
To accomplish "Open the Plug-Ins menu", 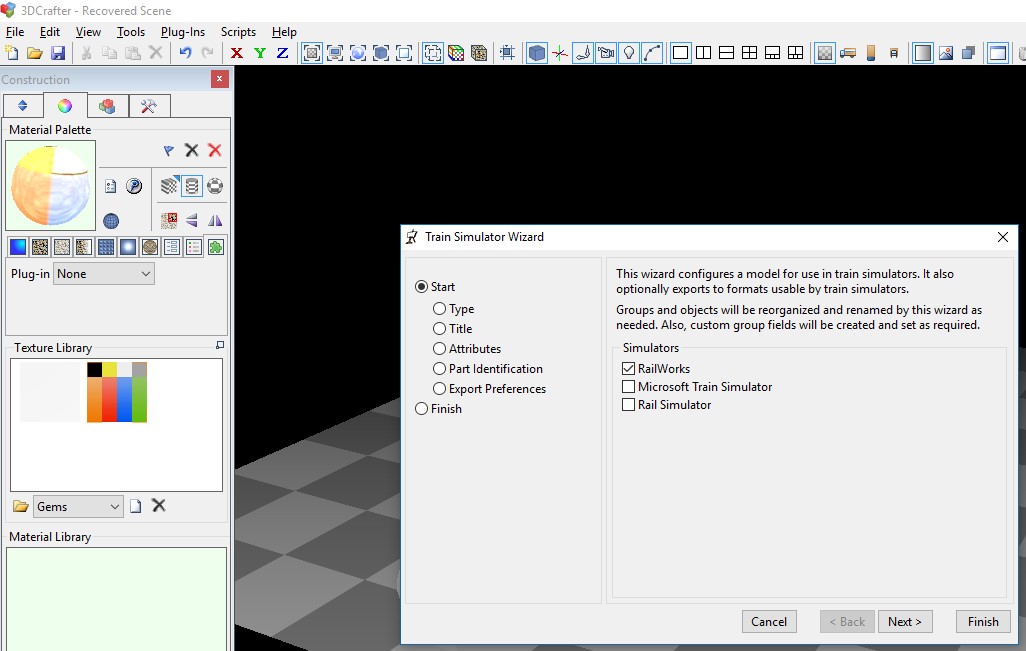I will coord(183,31).
